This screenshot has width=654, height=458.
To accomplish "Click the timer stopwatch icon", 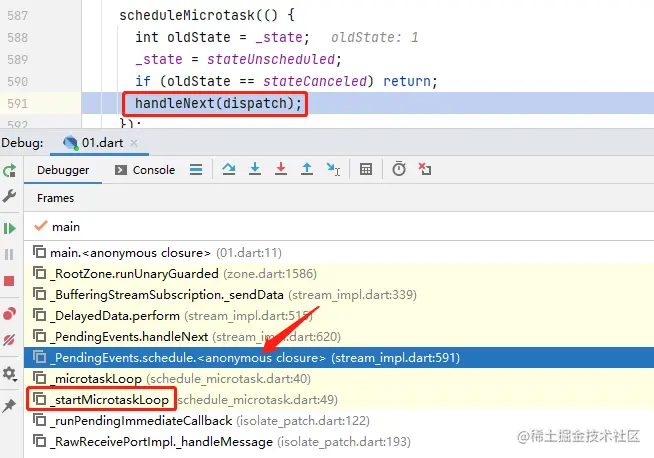I will tap(399, 169).
